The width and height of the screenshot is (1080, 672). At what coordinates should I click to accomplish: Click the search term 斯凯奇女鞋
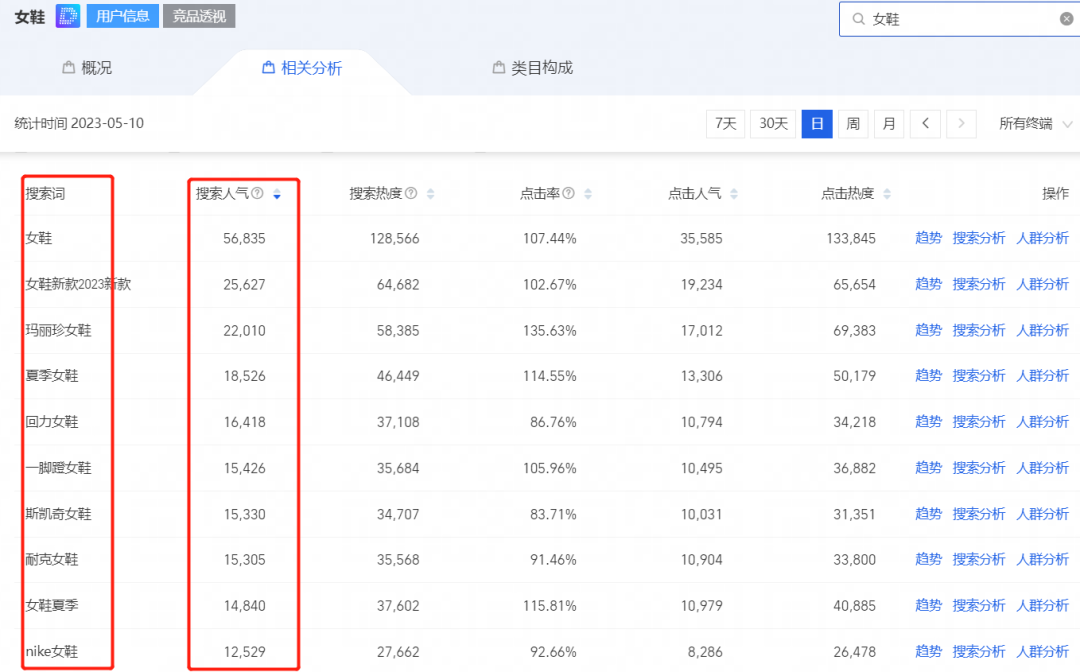pyautogui.click(x=58, y=514)
